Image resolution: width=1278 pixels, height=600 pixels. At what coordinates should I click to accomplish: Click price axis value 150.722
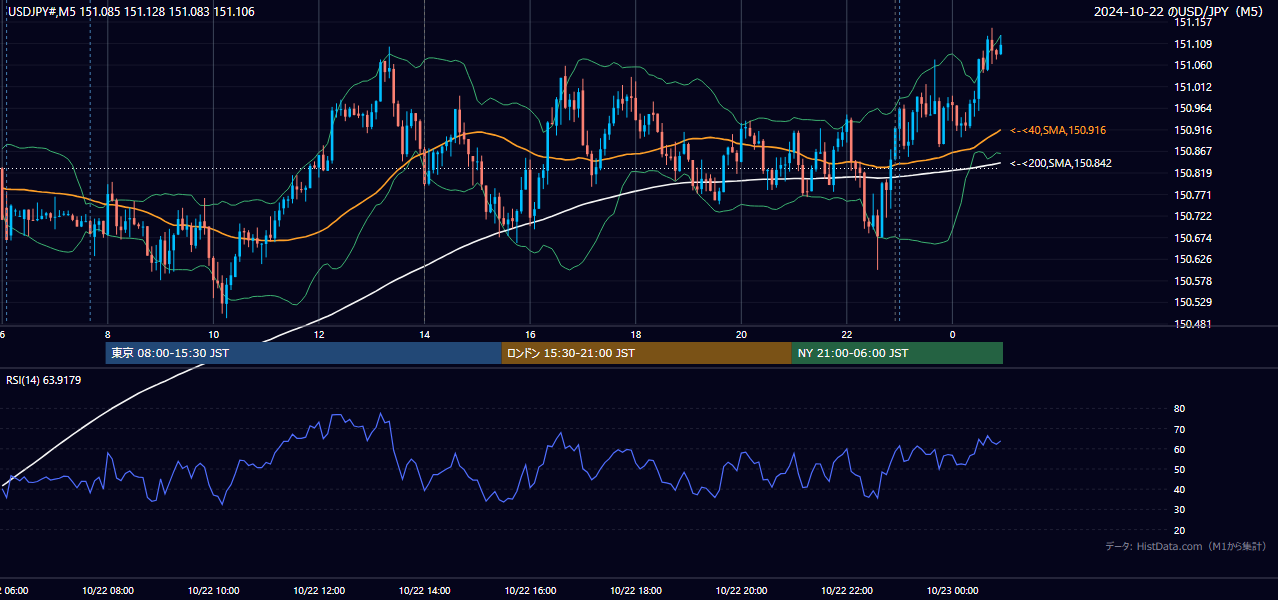tap(1192, 216)
